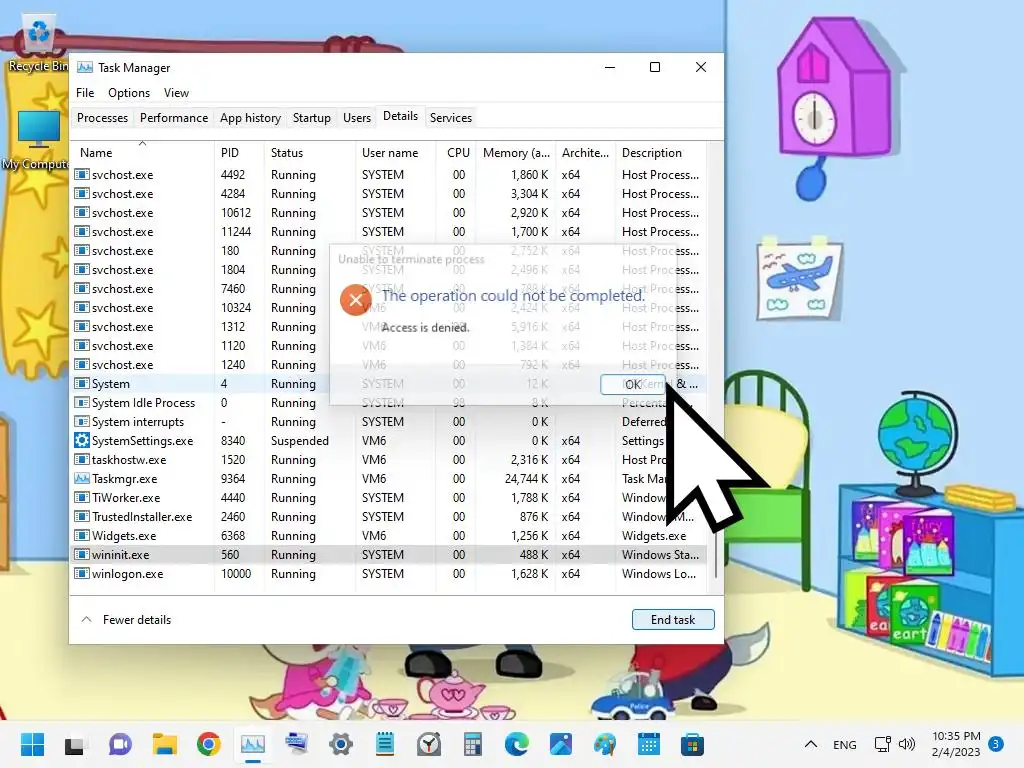Select the taskhostw.exe process row
The width and height of the screenshot is (1024, 768).
click(389, 459)
